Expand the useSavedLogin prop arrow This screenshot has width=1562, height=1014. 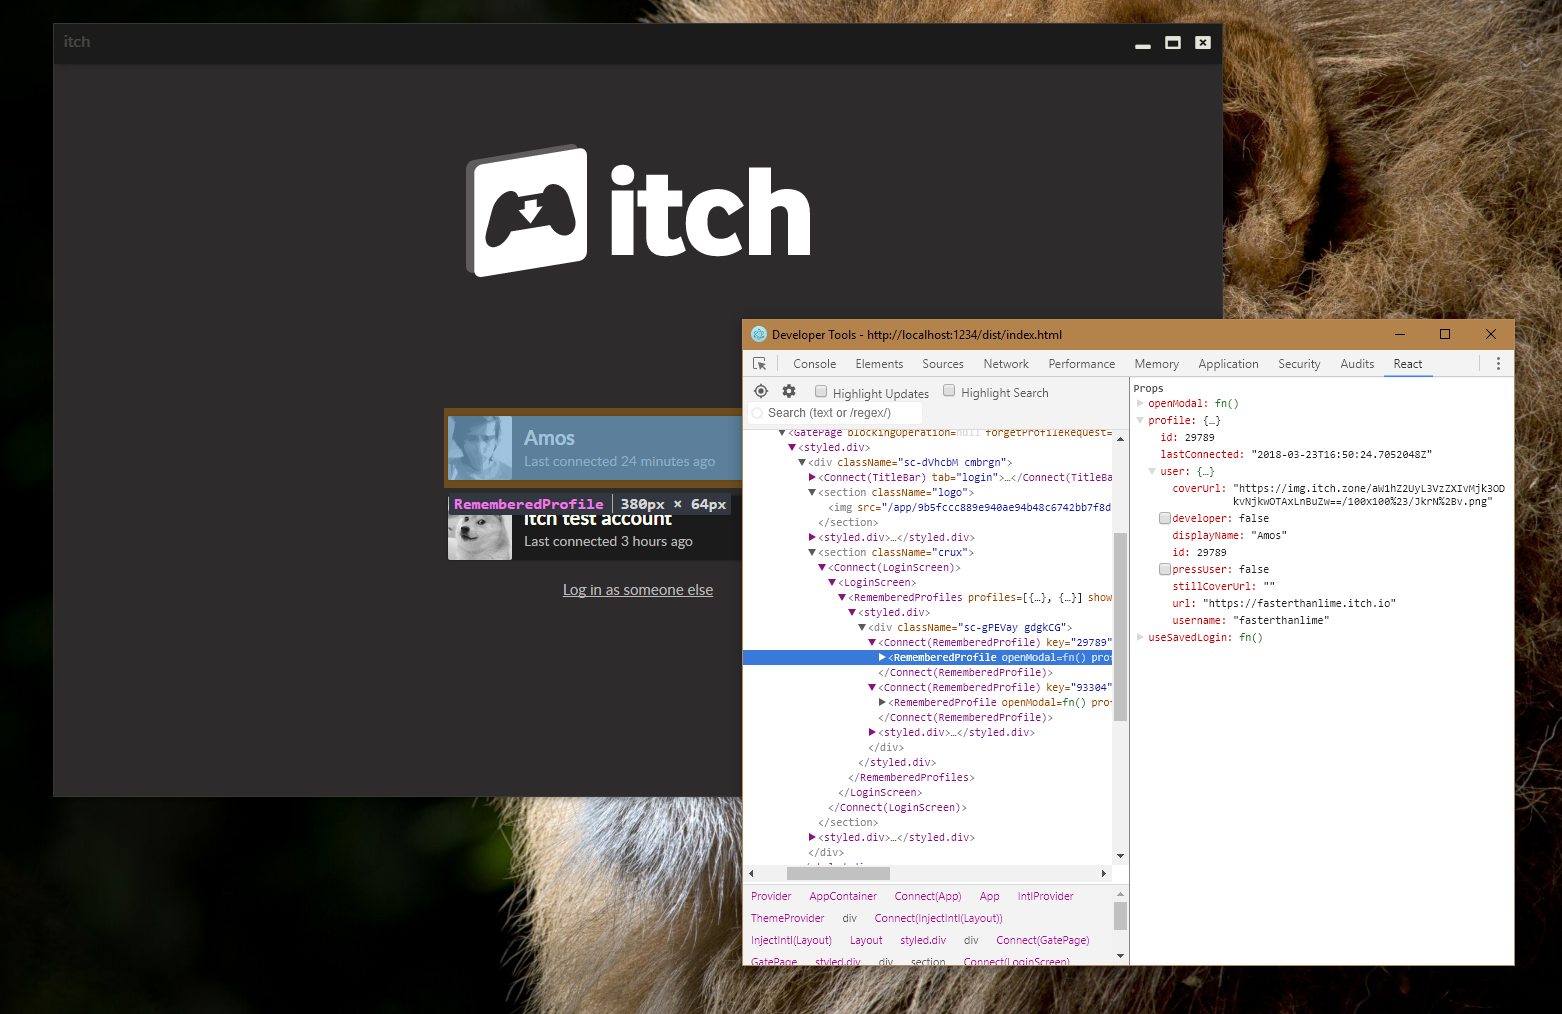[1140, 638]
